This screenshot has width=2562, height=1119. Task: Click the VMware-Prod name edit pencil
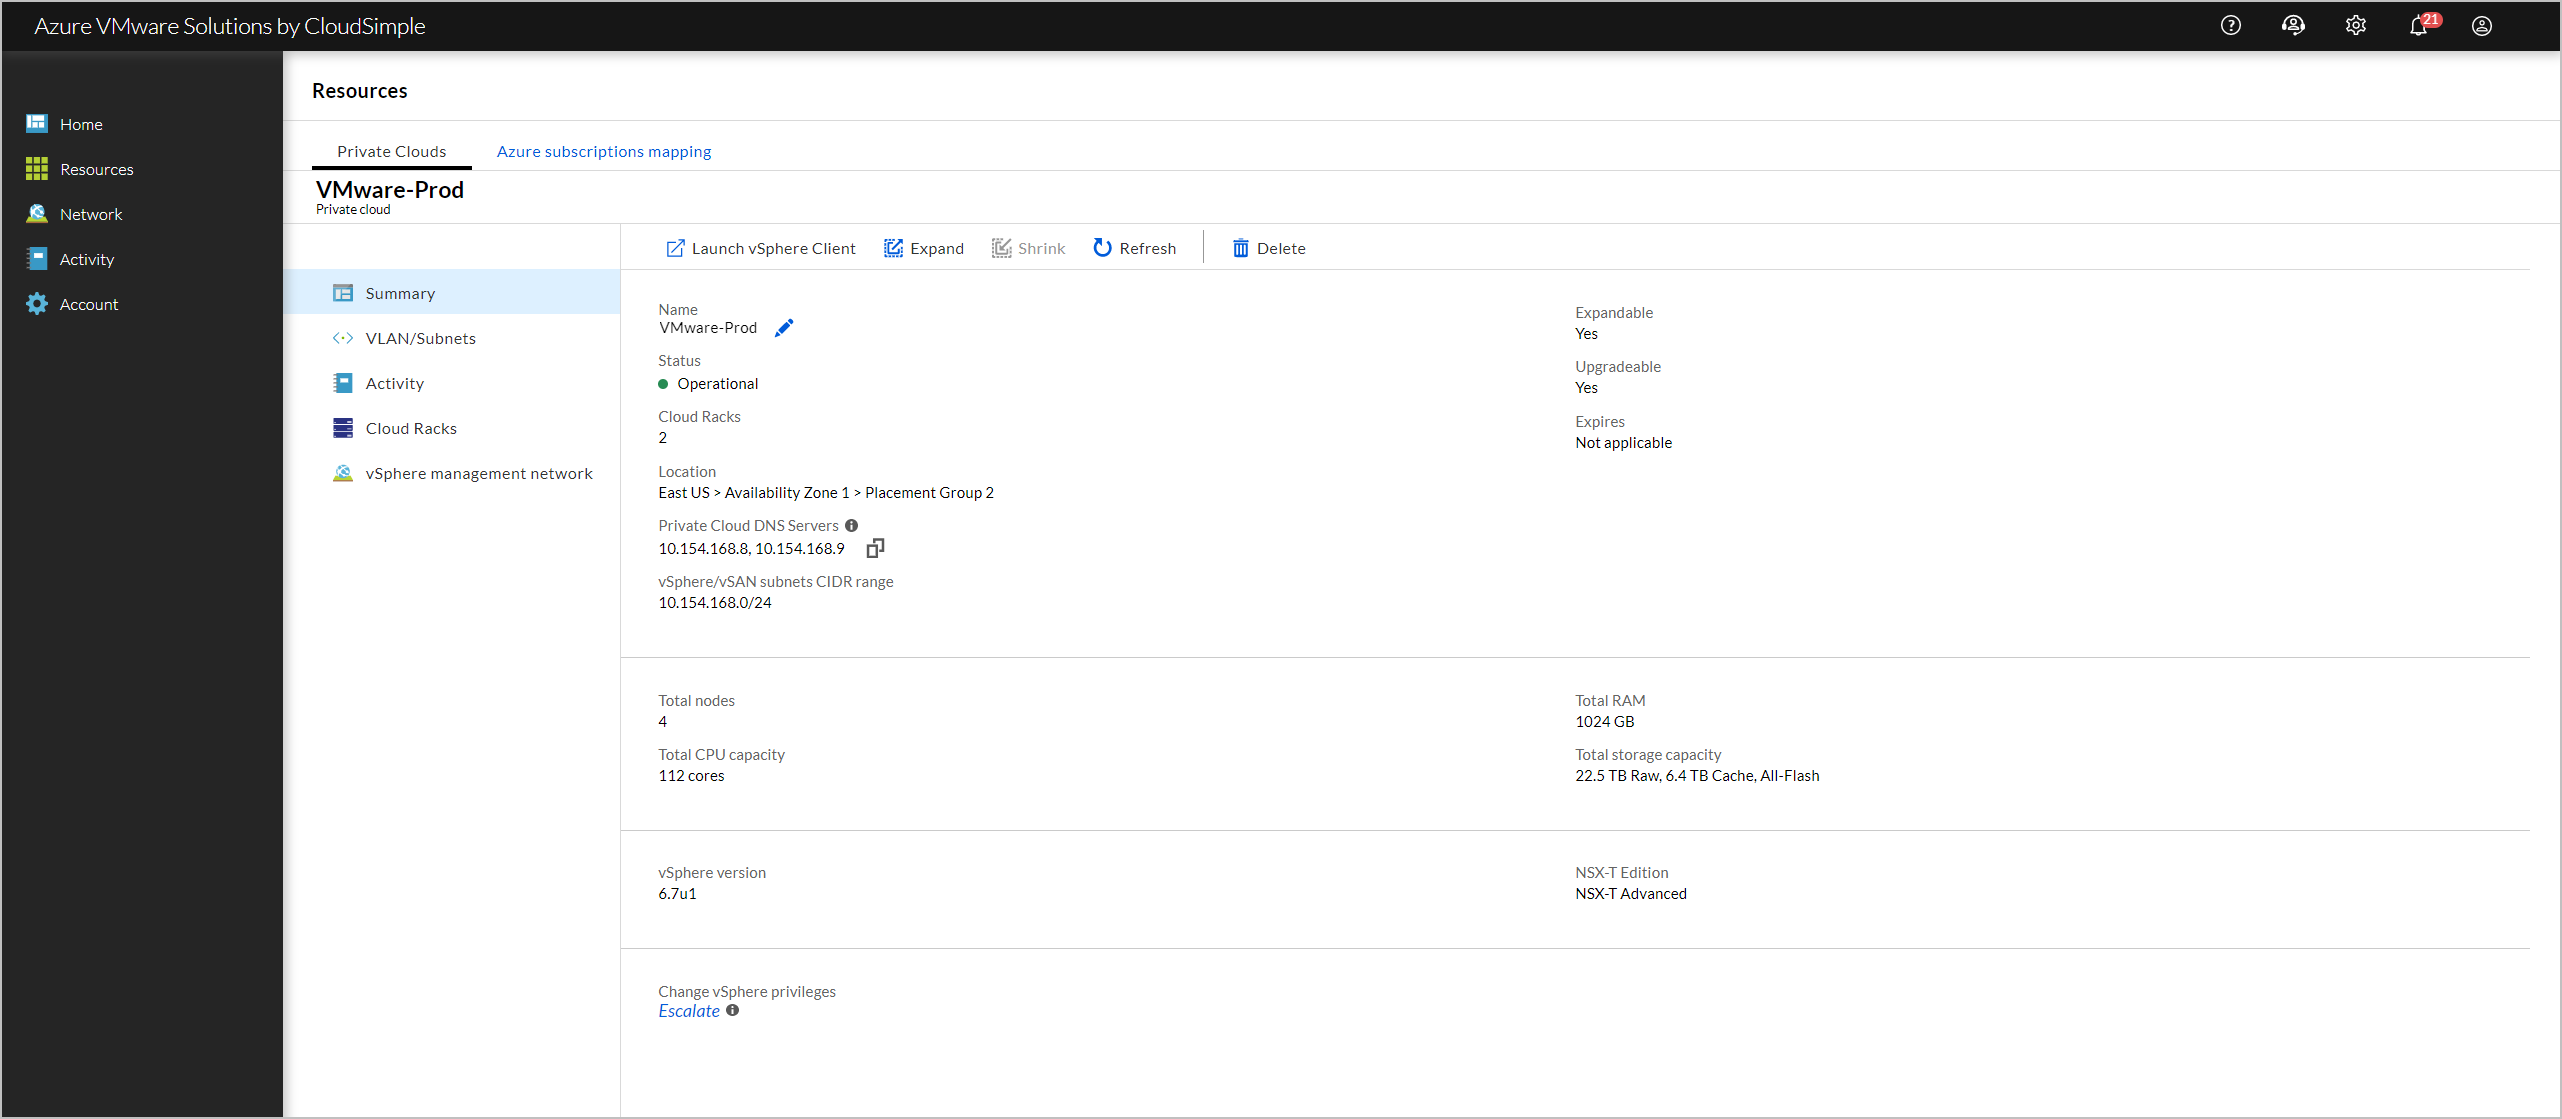(x=786, y=328)
